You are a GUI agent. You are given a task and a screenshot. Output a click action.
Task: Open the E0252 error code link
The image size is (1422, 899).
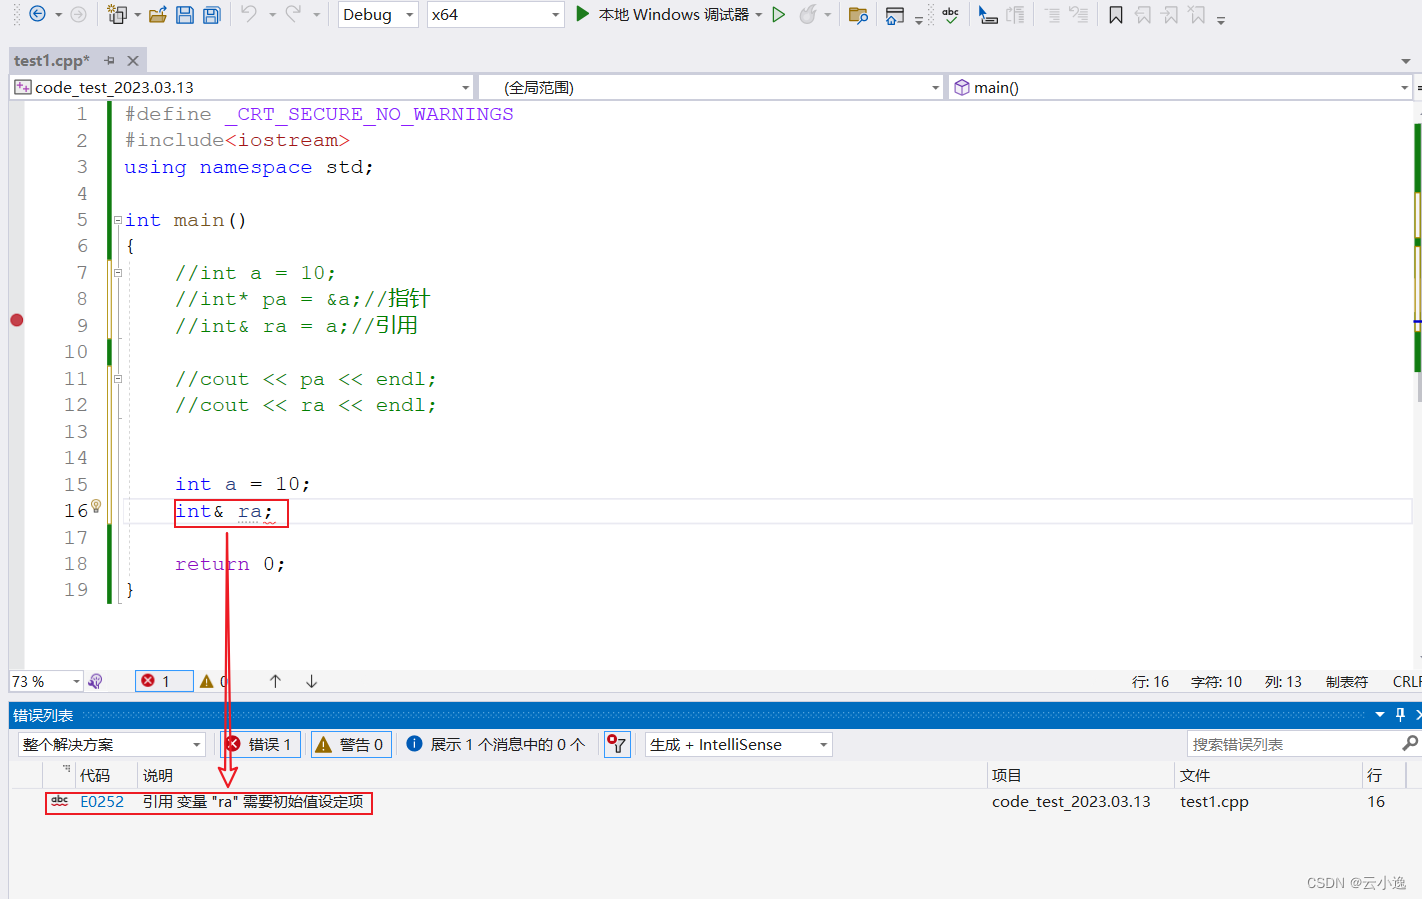click(102, 802)
